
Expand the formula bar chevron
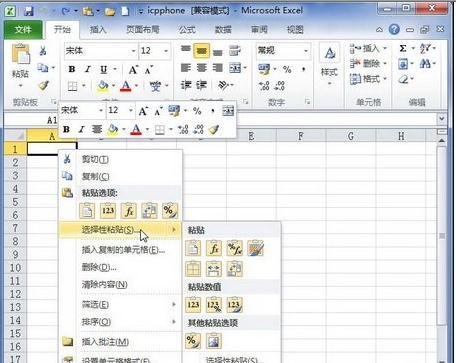442,119
